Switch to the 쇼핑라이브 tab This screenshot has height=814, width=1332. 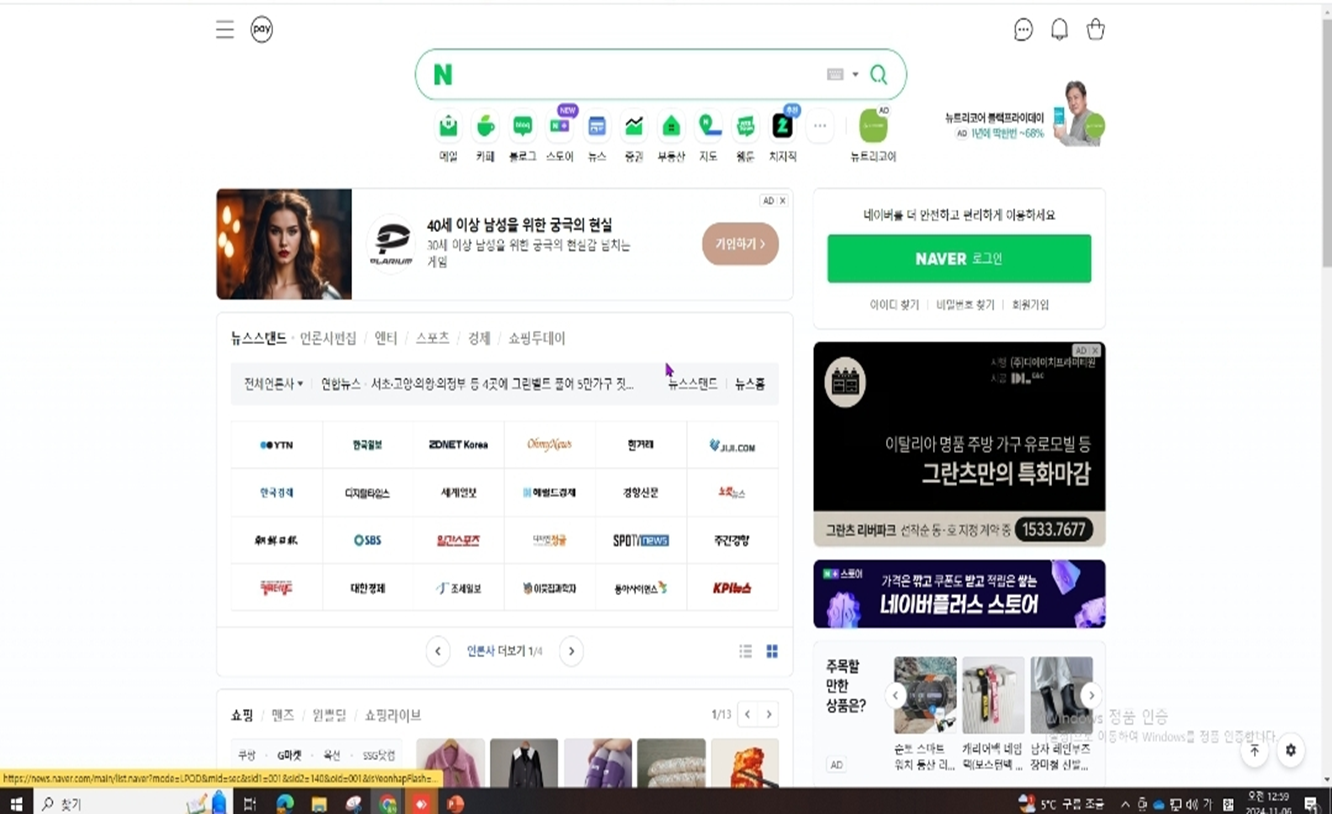point(393,715)
